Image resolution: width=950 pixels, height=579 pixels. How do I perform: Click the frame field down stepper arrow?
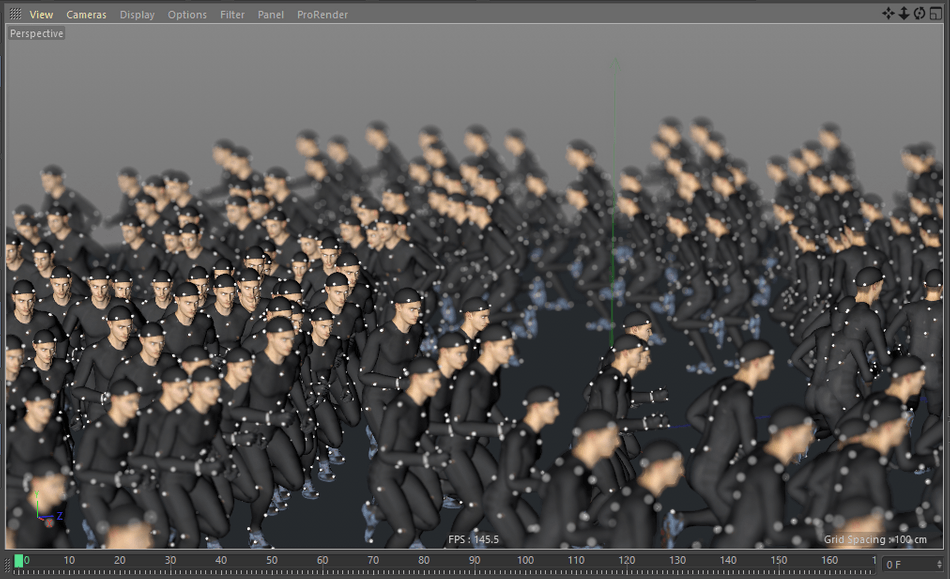point(939,568)
